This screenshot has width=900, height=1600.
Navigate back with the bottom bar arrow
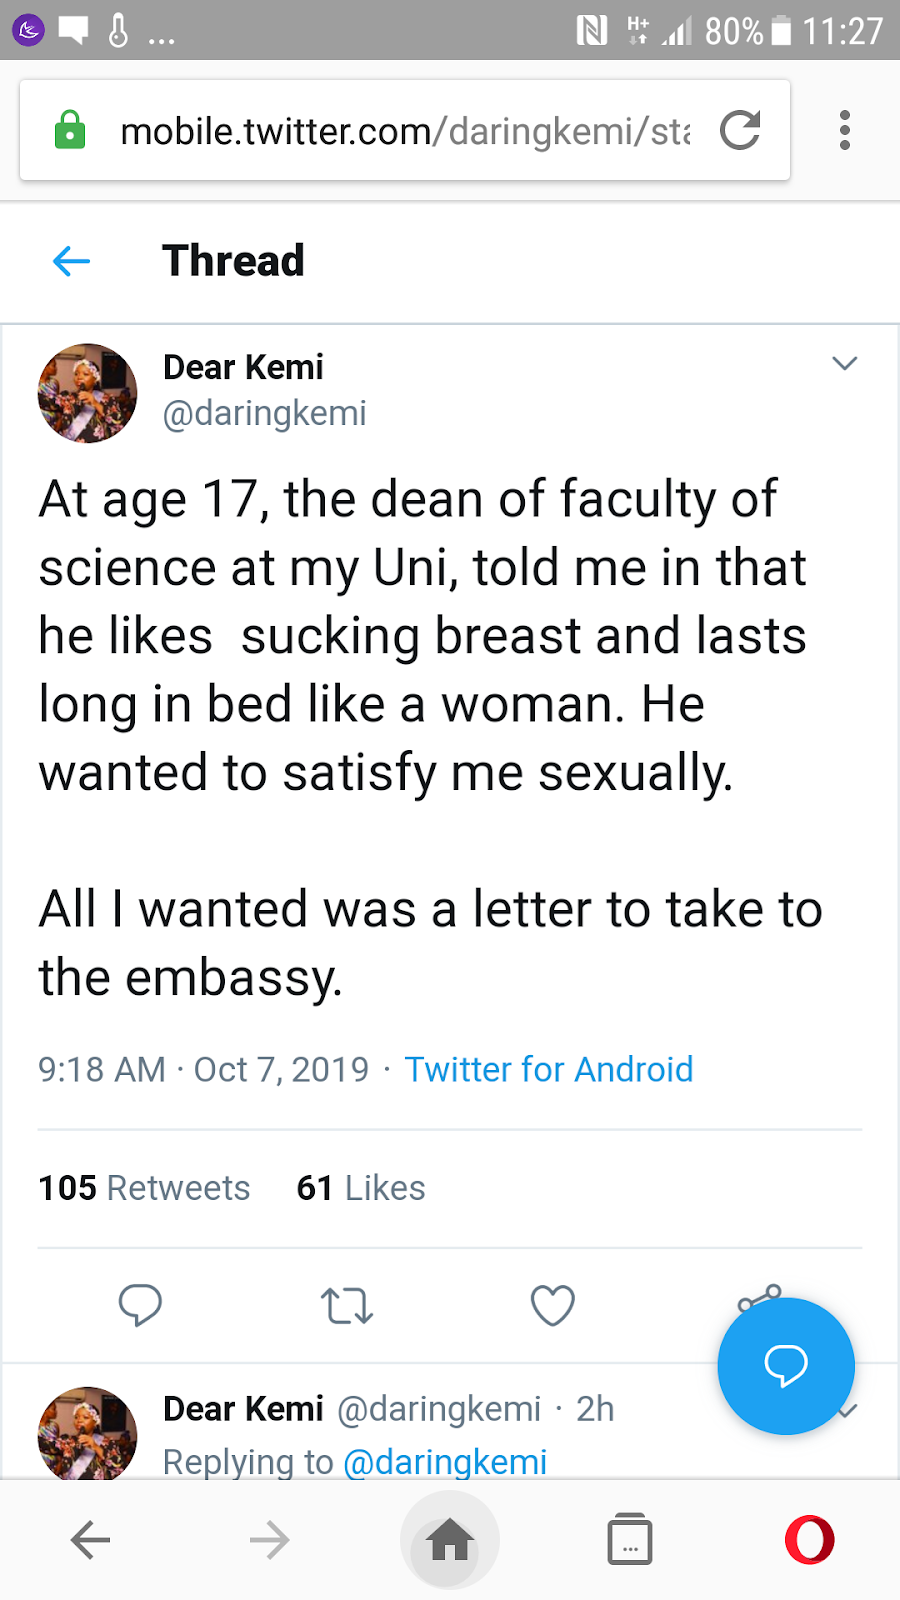(90, 1540)
